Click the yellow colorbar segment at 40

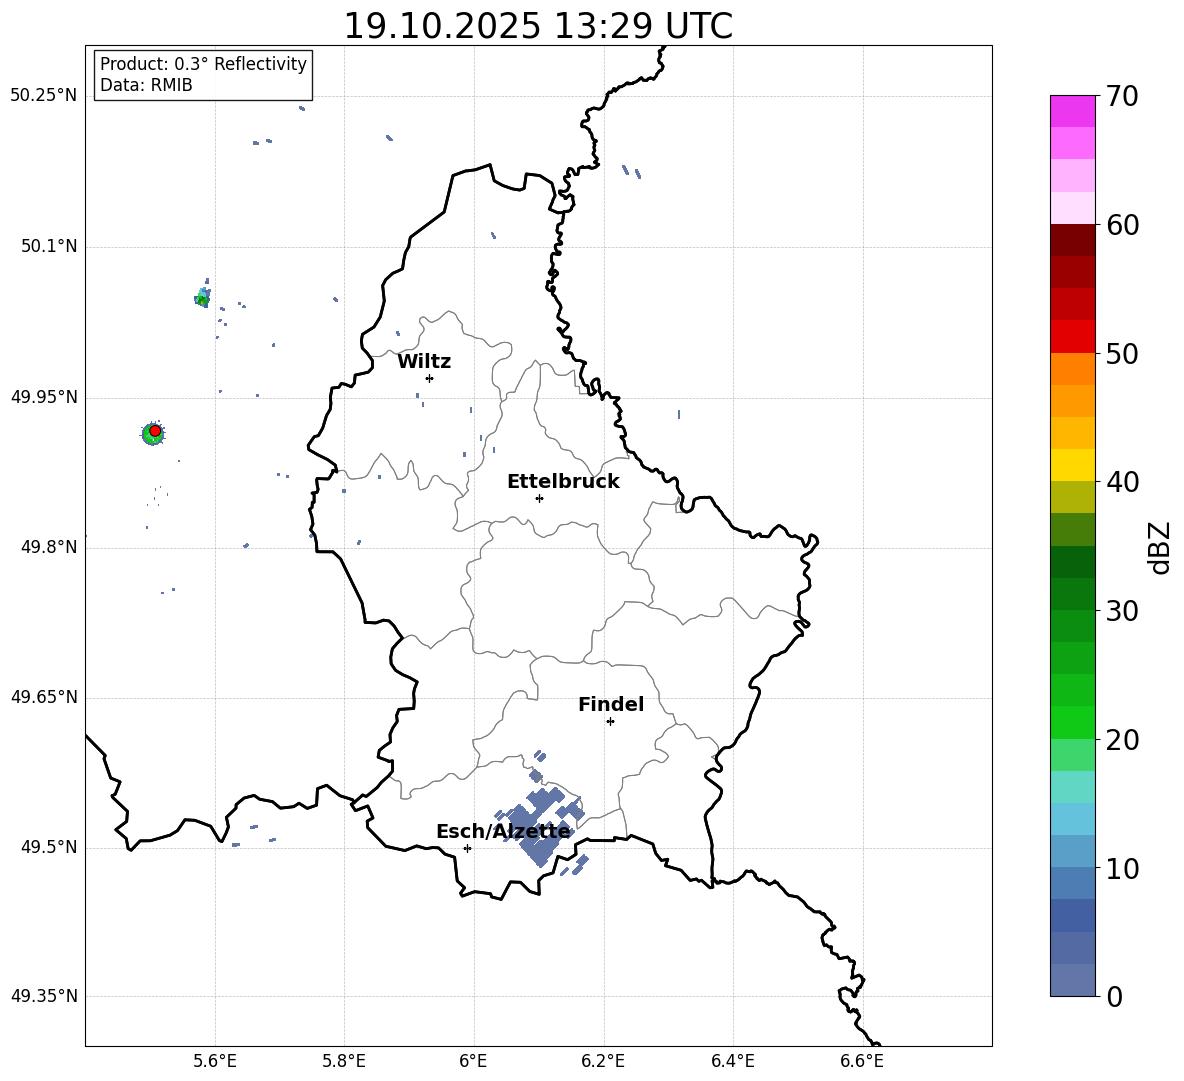1072,465
